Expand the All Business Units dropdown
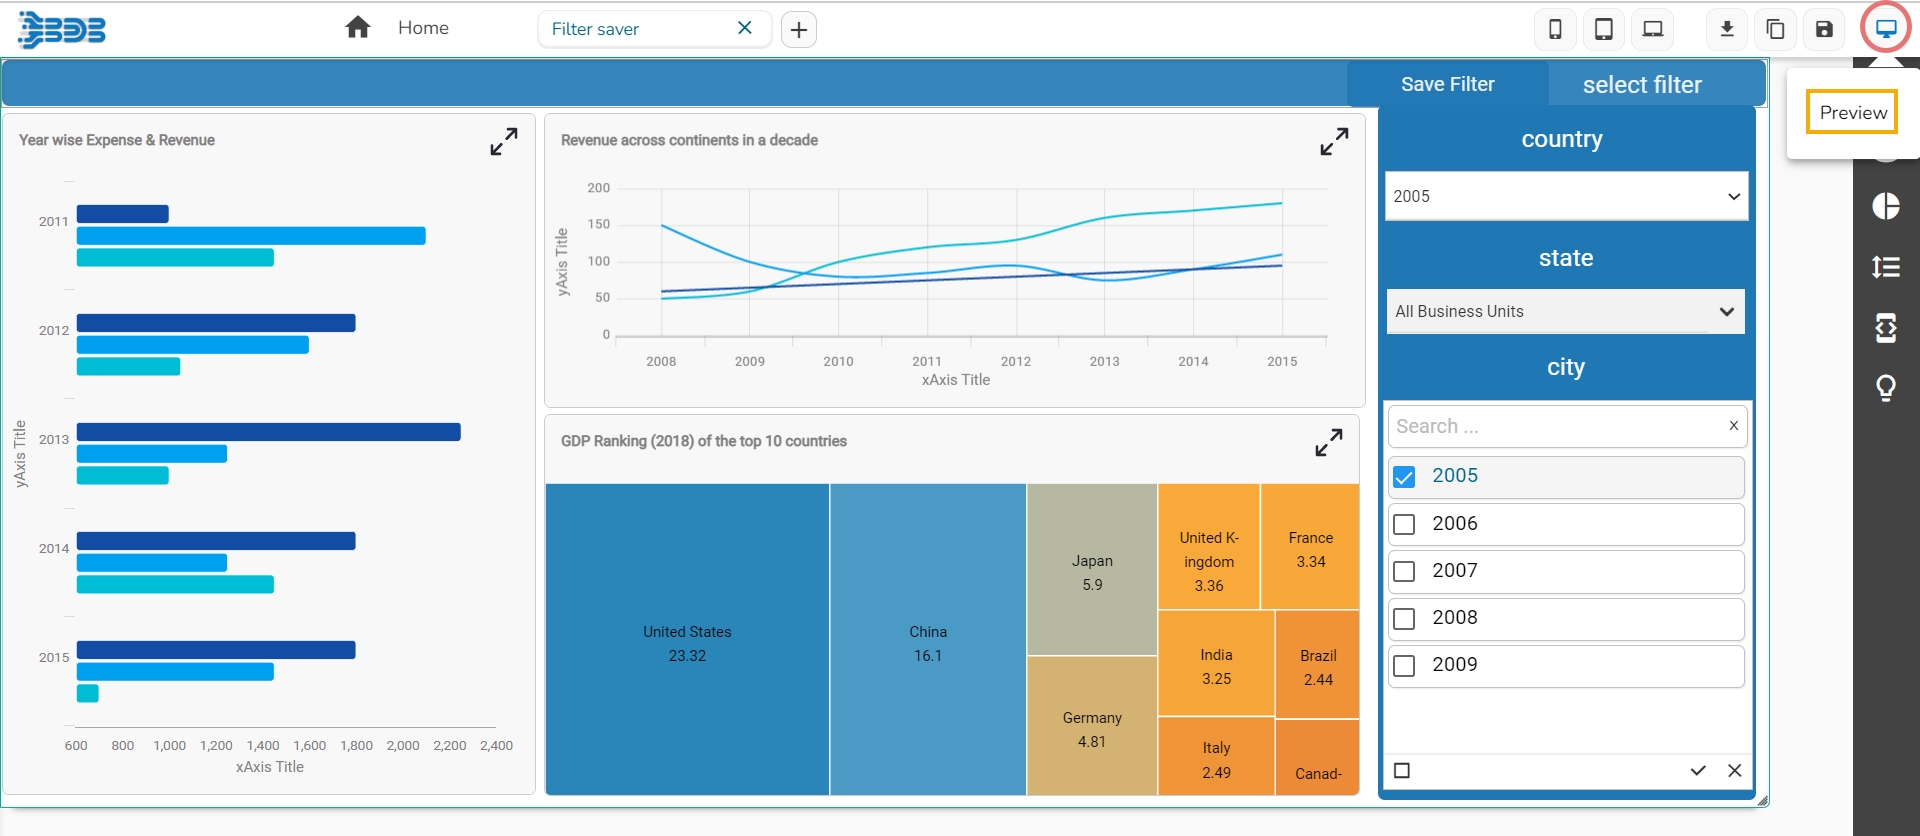This screenshot has width=1920, height=836. [x=1565, y=311]
